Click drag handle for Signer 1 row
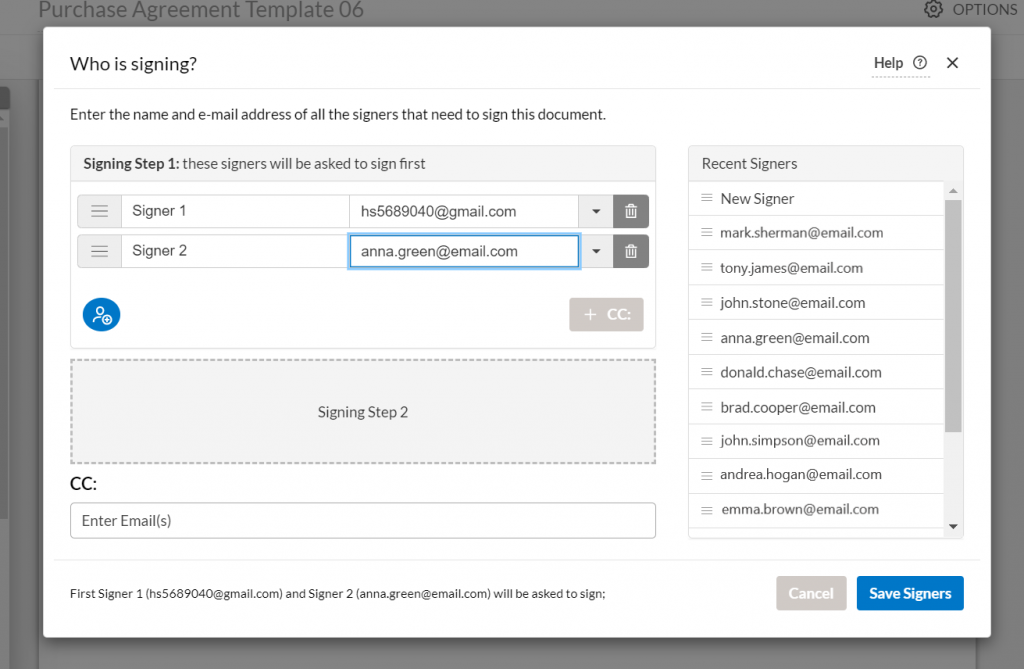Screen dimensions: 1024x669 pyautogui.click(x=99, y=211)
